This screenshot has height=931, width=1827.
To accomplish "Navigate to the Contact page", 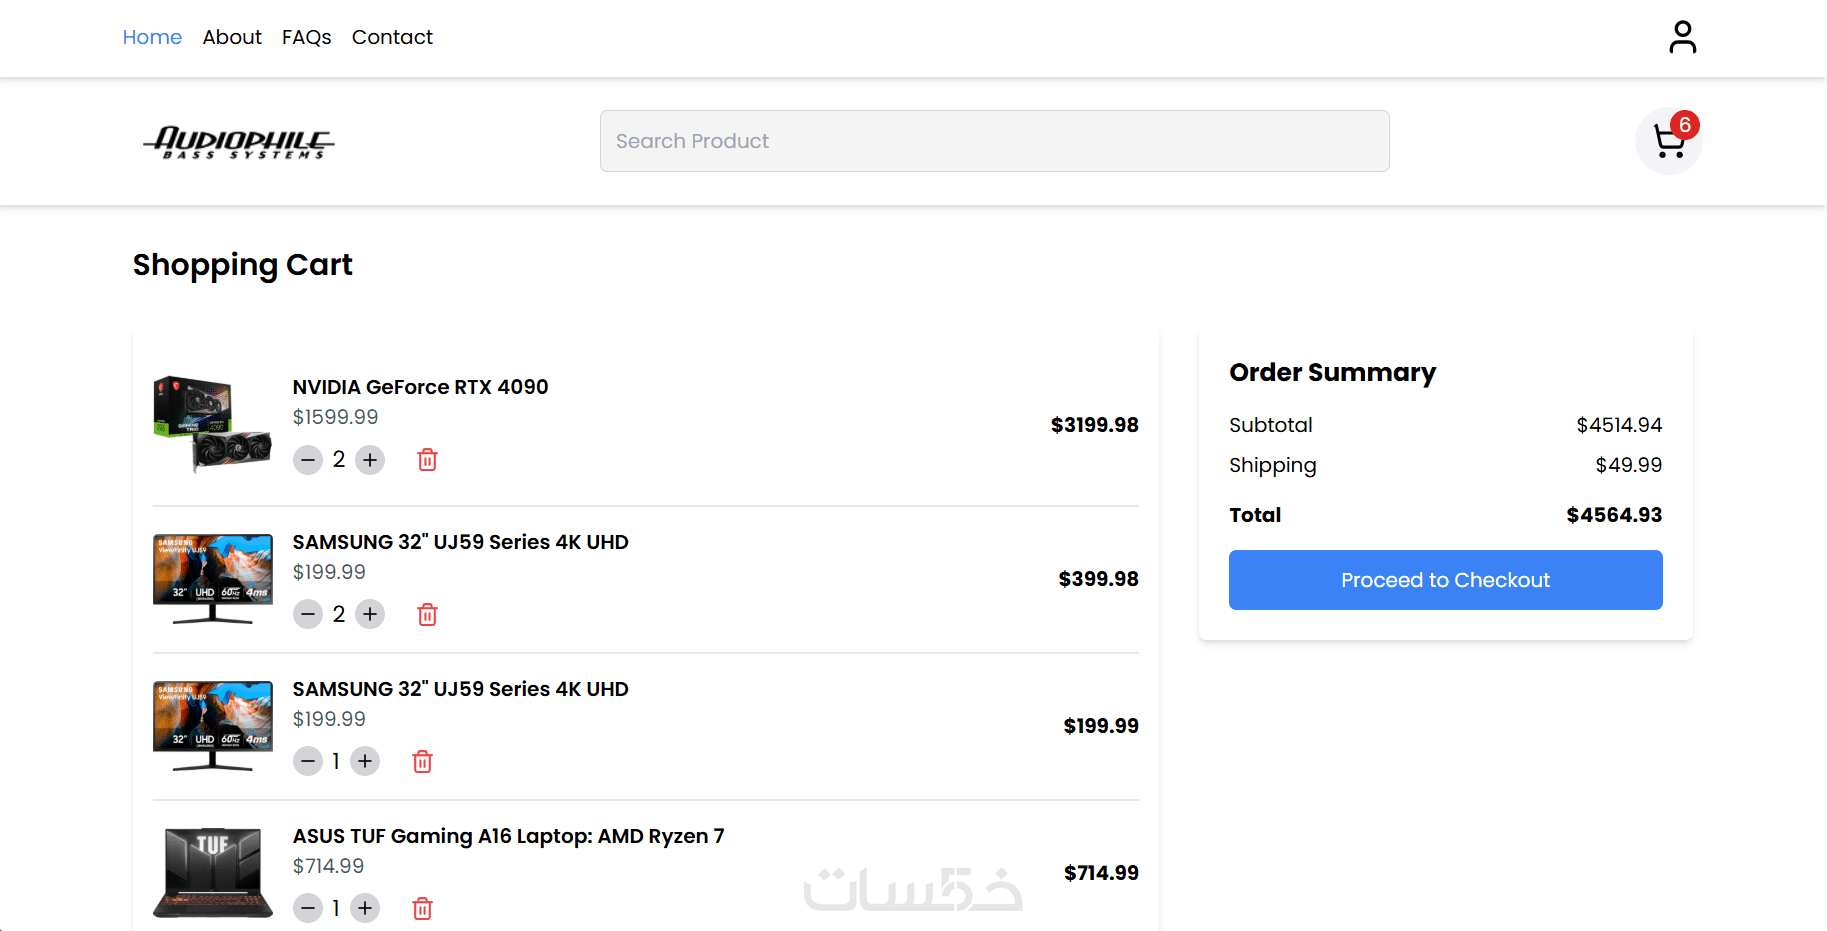I will pos(392,38).
